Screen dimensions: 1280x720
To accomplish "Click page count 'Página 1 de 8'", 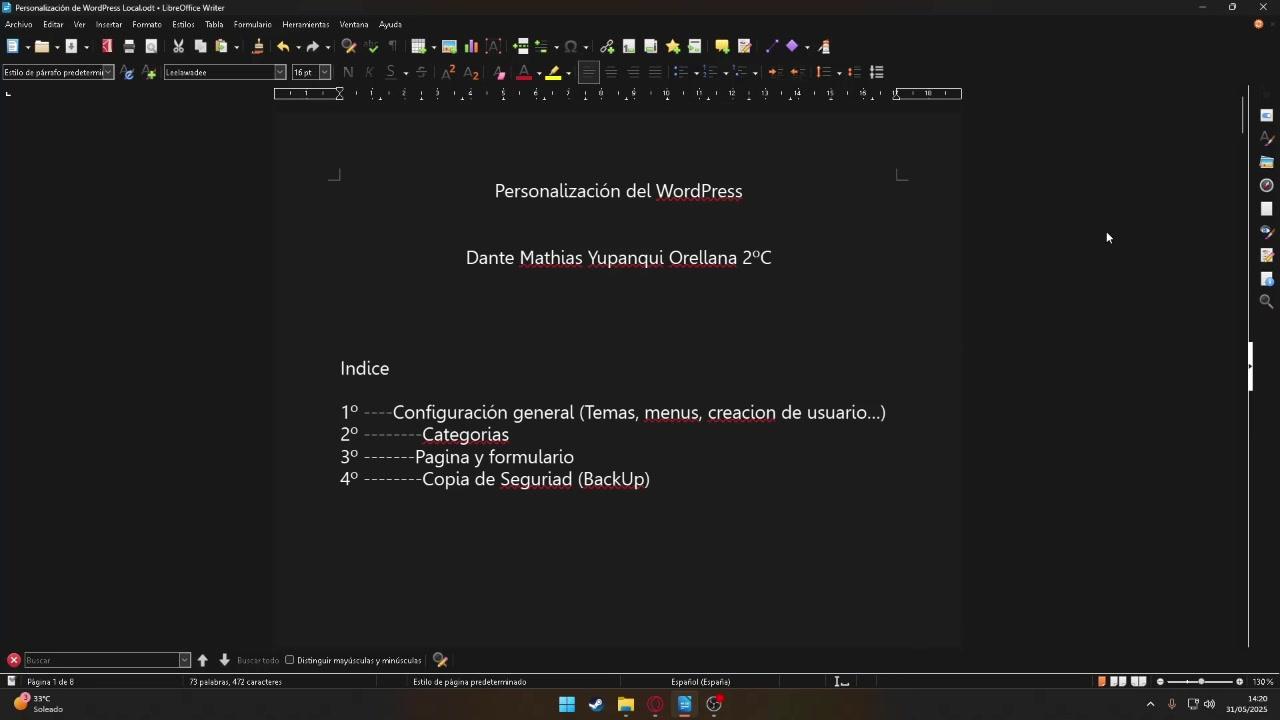I will coord(51,682).
